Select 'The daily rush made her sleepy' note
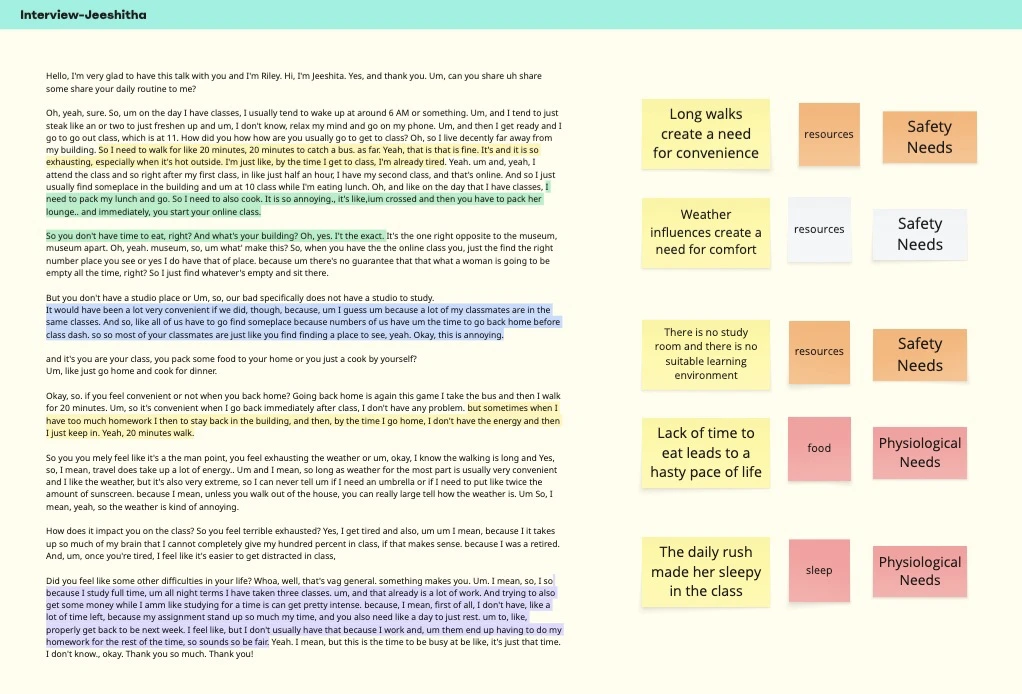The height and width of the screenshot is (694, 1022). [x=705, y=571]
